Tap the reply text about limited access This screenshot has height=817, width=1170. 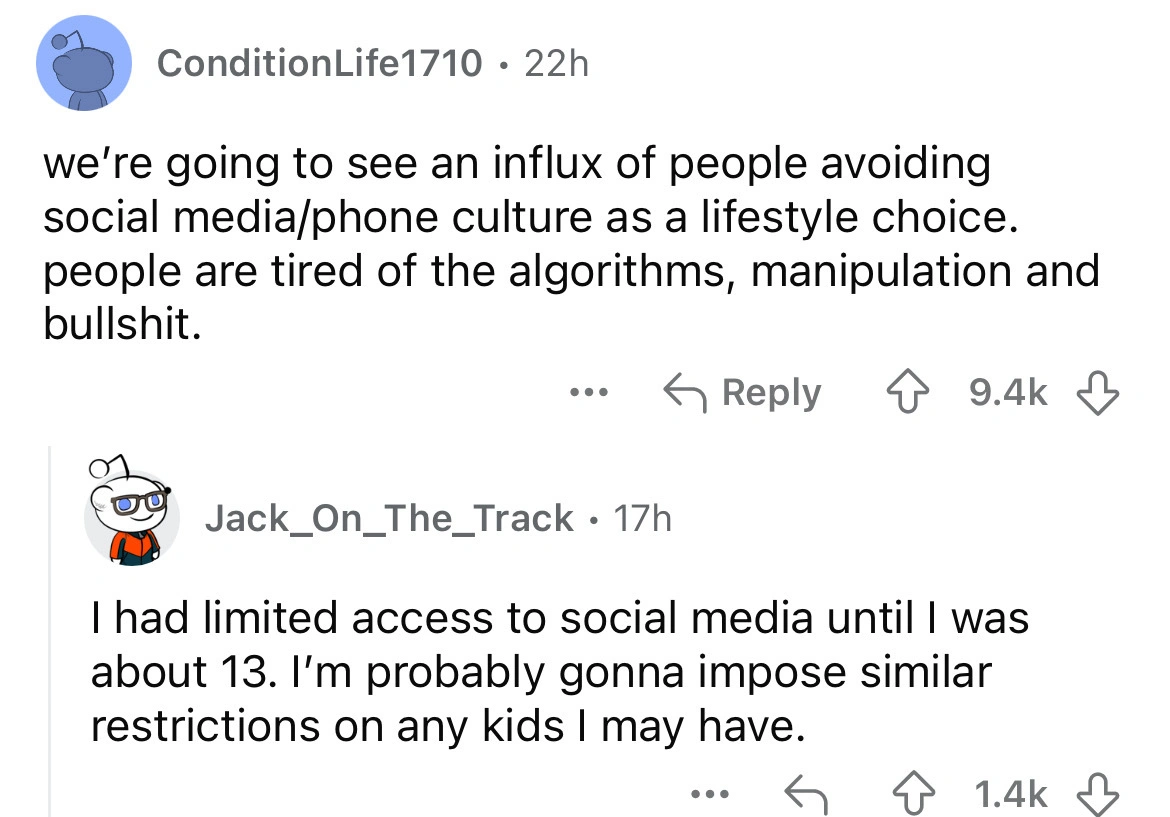560,672
